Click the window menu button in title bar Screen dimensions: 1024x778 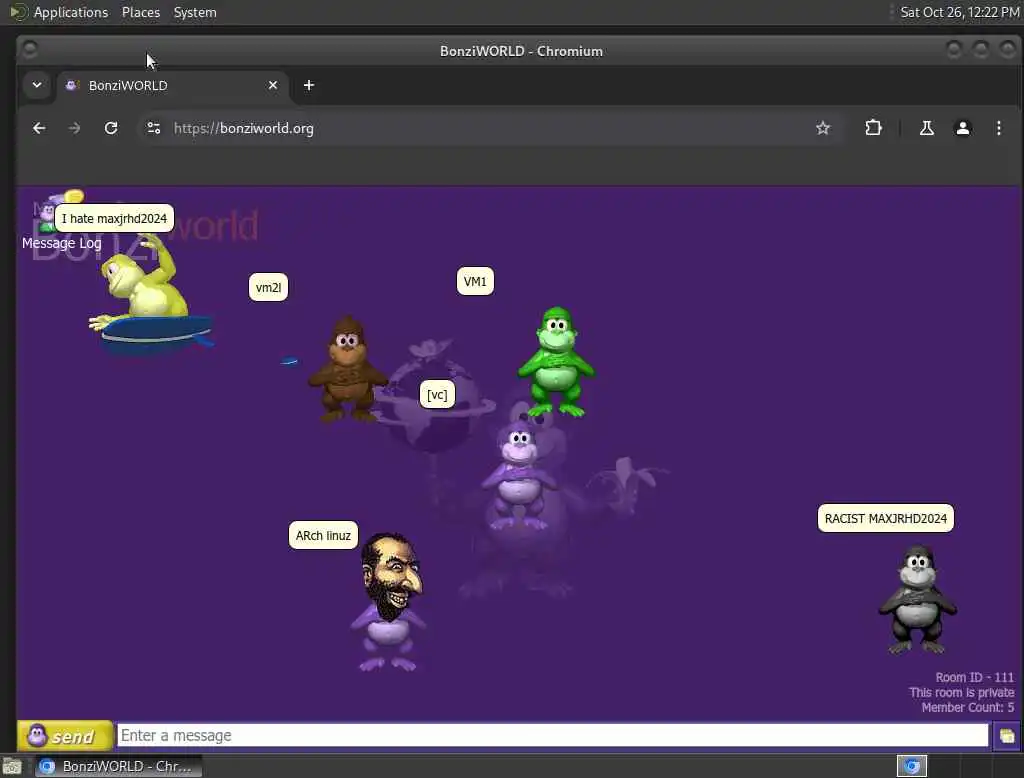click(x=30, y=50)
